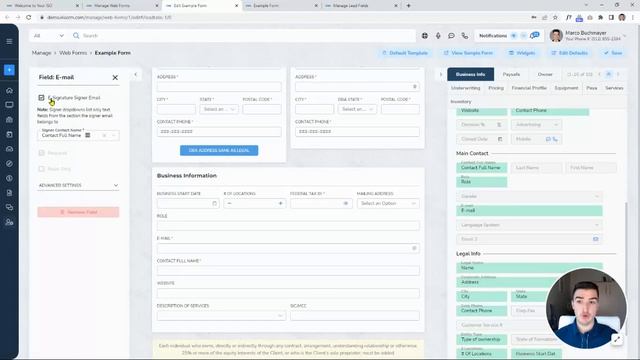Open the notifications message icon with badge
The image size is (640, 360).
coord(534,36)
